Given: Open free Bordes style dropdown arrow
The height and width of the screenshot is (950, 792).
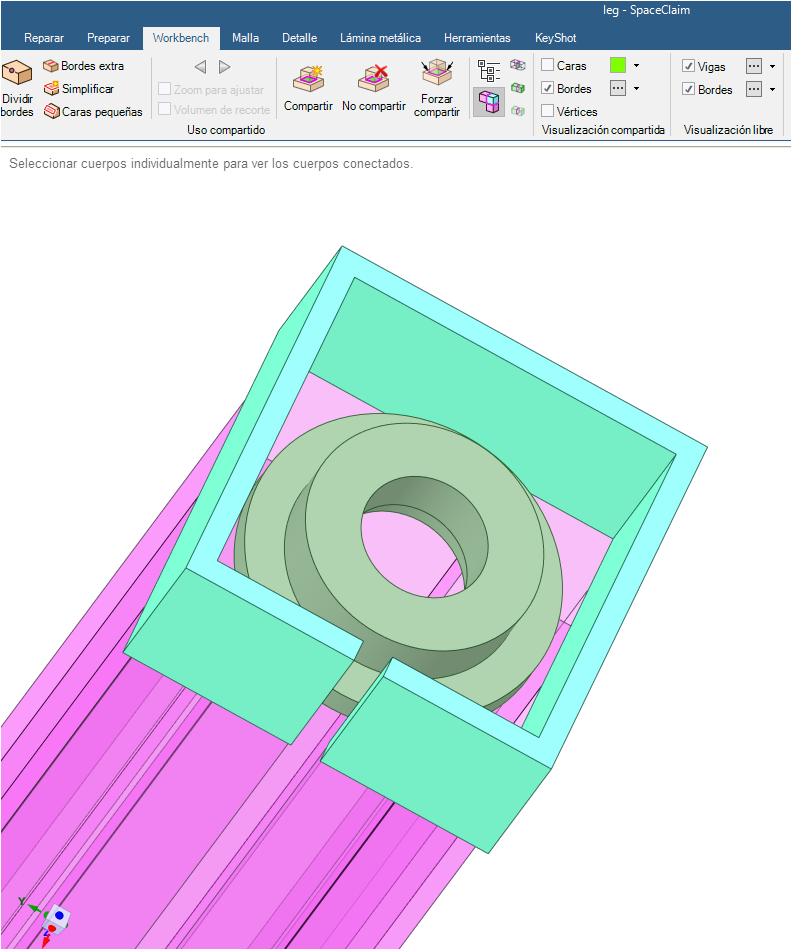Looking at the screenshot, I should (773, 90).
